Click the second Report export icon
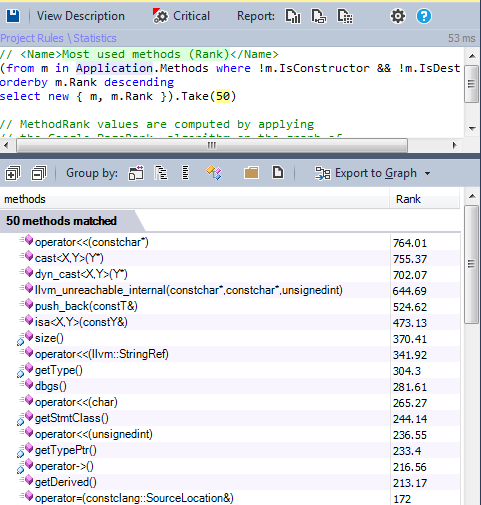 (x=319, y=16)
